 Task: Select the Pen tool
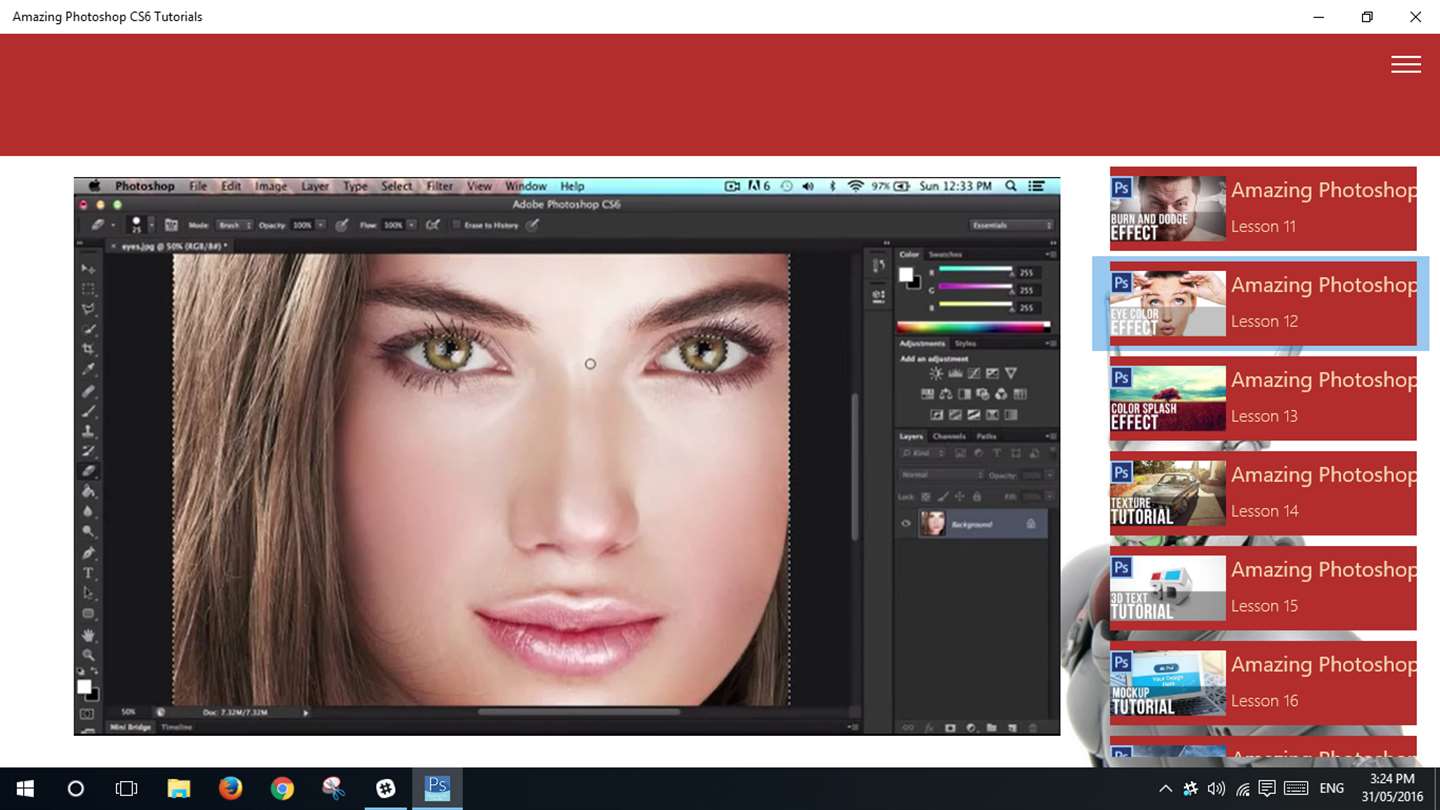[88, 553]
